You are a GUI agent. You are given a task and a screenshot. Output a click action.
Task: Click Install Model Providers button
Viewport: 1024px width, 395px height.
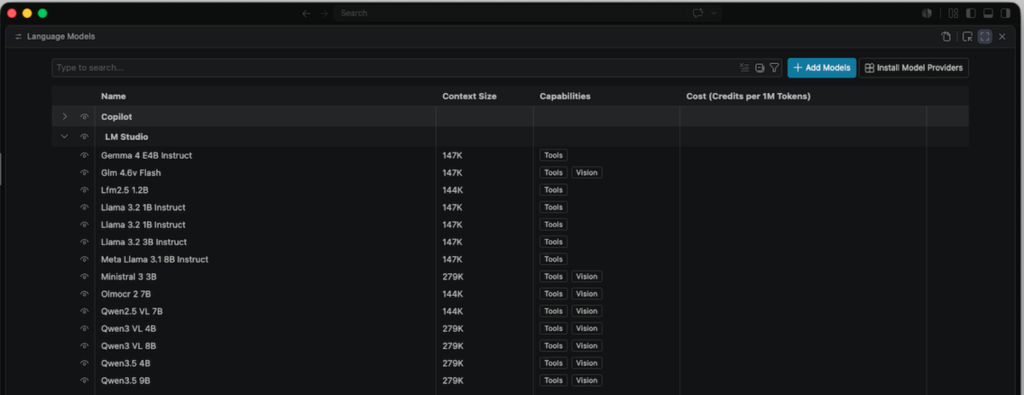tap(914, 68)
